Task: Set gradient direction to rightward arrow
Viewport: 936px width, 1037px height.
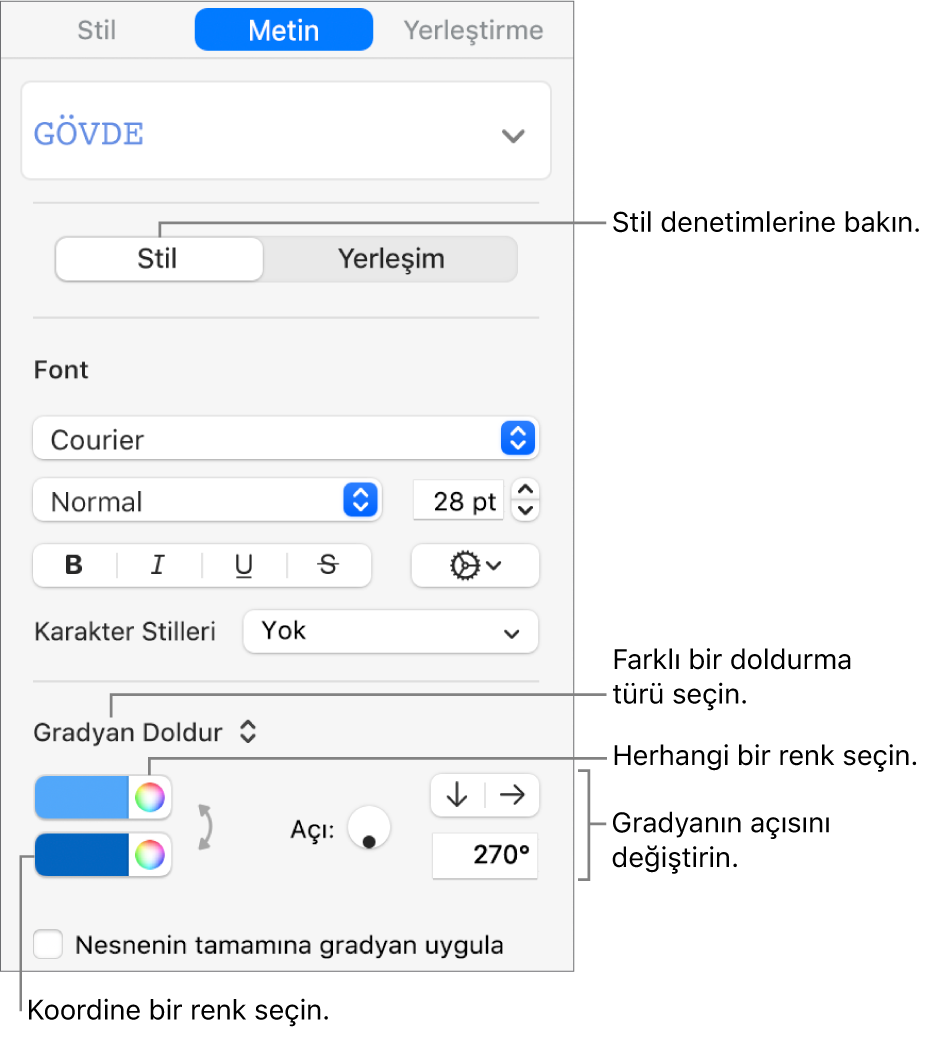Action: pyautogui.click(x=513, y=795)
